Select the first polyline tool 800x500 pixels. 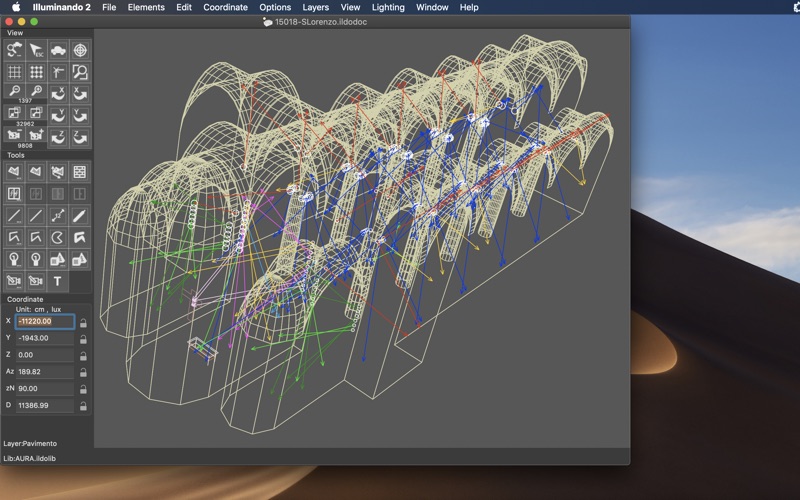pyautogui.click(x=14, y=238)
